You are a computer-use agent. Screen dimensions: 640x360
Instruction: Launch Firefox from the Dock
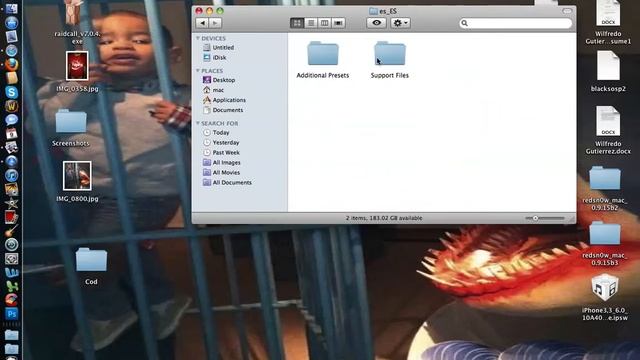click(11, 64)
